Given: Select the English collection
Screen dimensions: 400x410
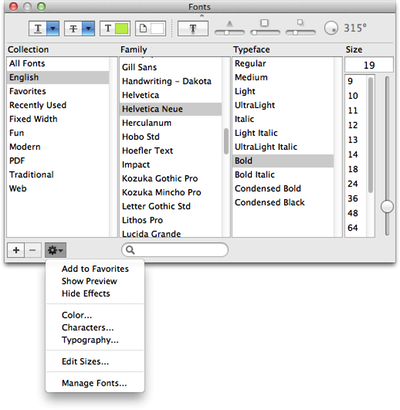Looking at the screenshot, I should tap(58, 77).
